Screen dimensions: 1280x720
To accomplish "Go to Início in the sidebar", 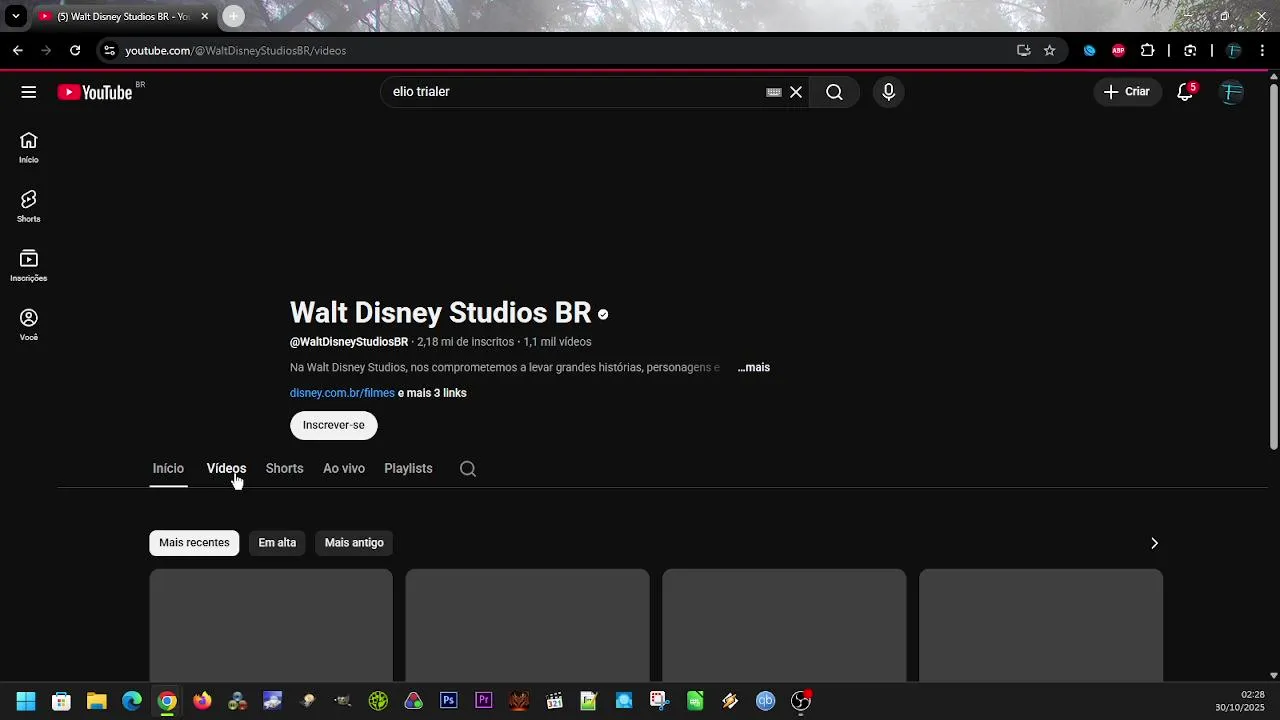I will [29, 147].
